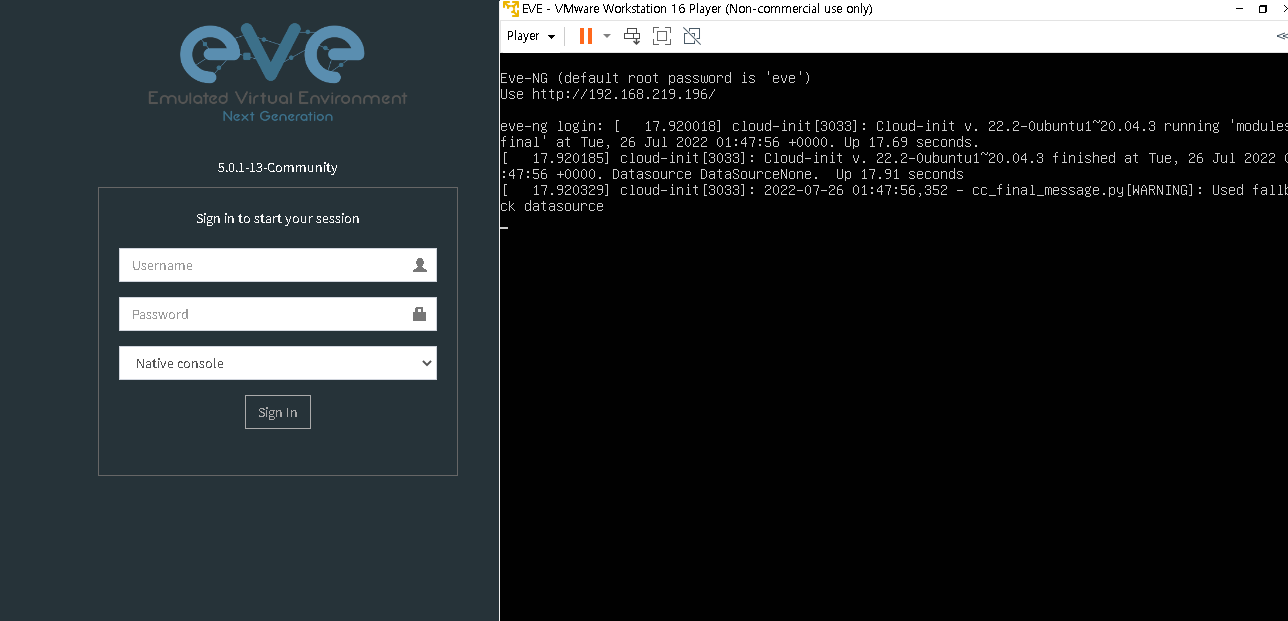Image resolution: width=1288 pixels, height=621 pixels.
Task: Pause the virtual machine with the orange pause icon
Action: [586, 36]
